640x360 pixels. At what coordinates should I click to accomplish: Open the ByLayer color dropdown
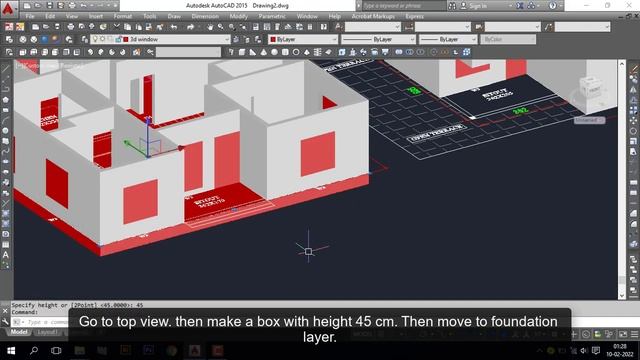tap(334, 39)
